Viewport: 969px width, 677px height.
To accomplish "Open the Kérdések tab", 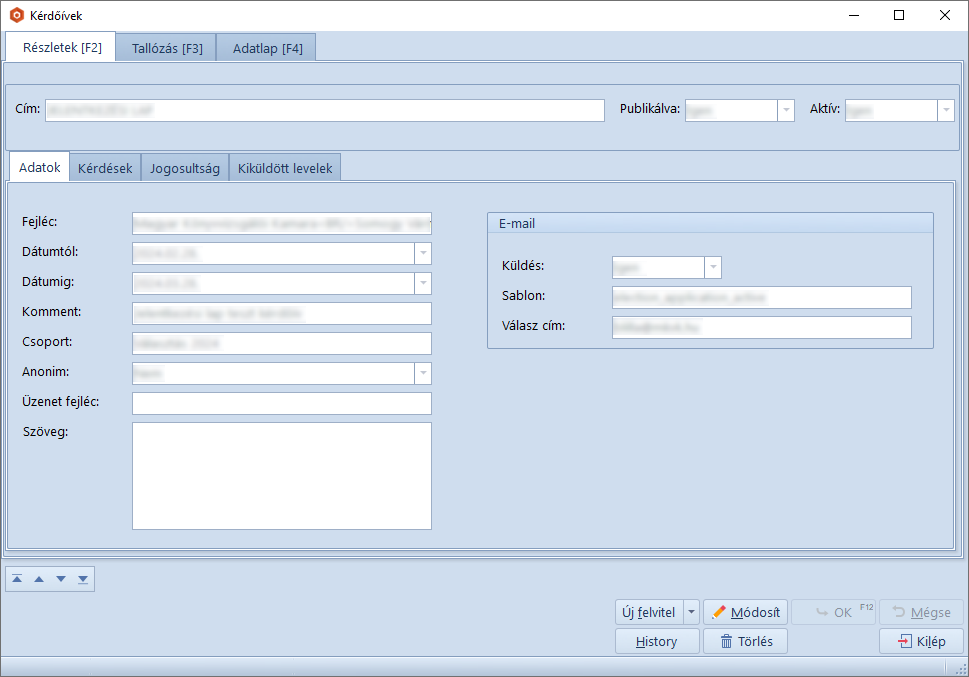I will [105, 168].
